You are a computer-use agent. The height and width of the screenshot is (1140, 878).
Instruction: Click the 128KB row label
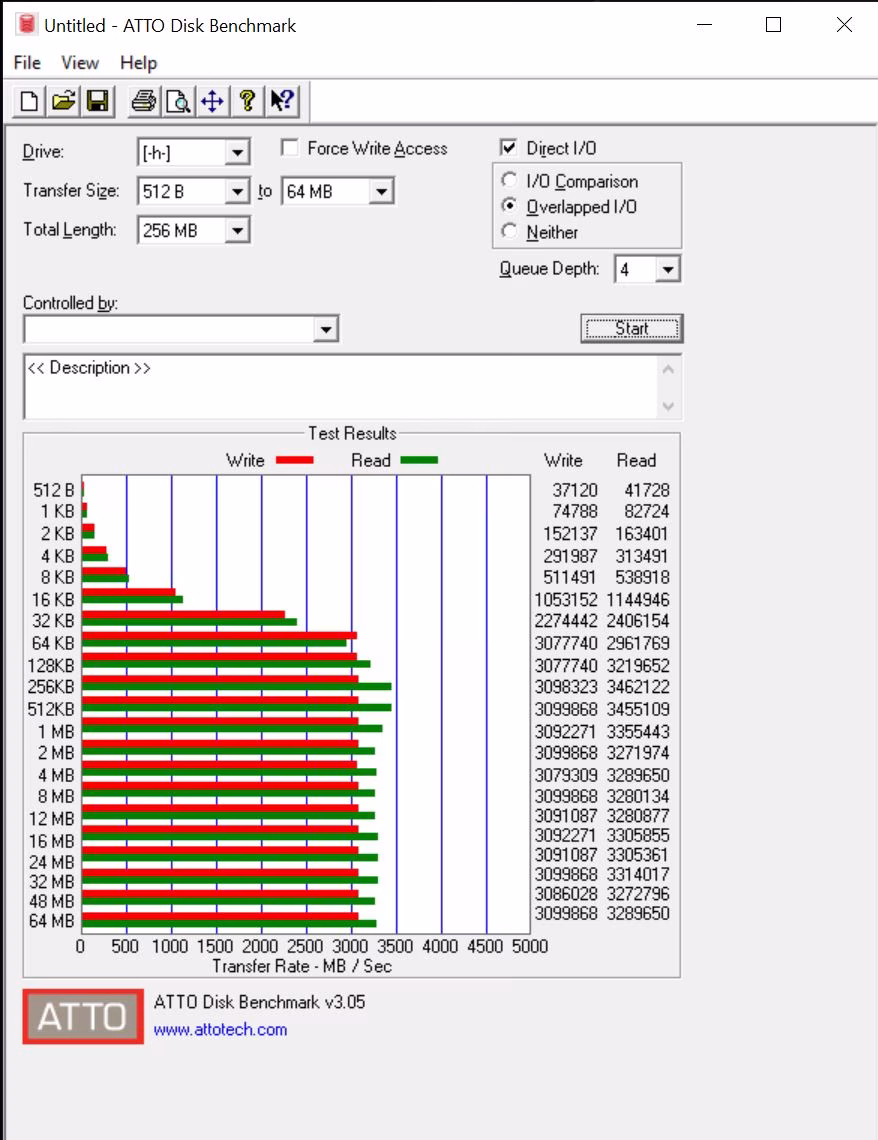(51, 666)
